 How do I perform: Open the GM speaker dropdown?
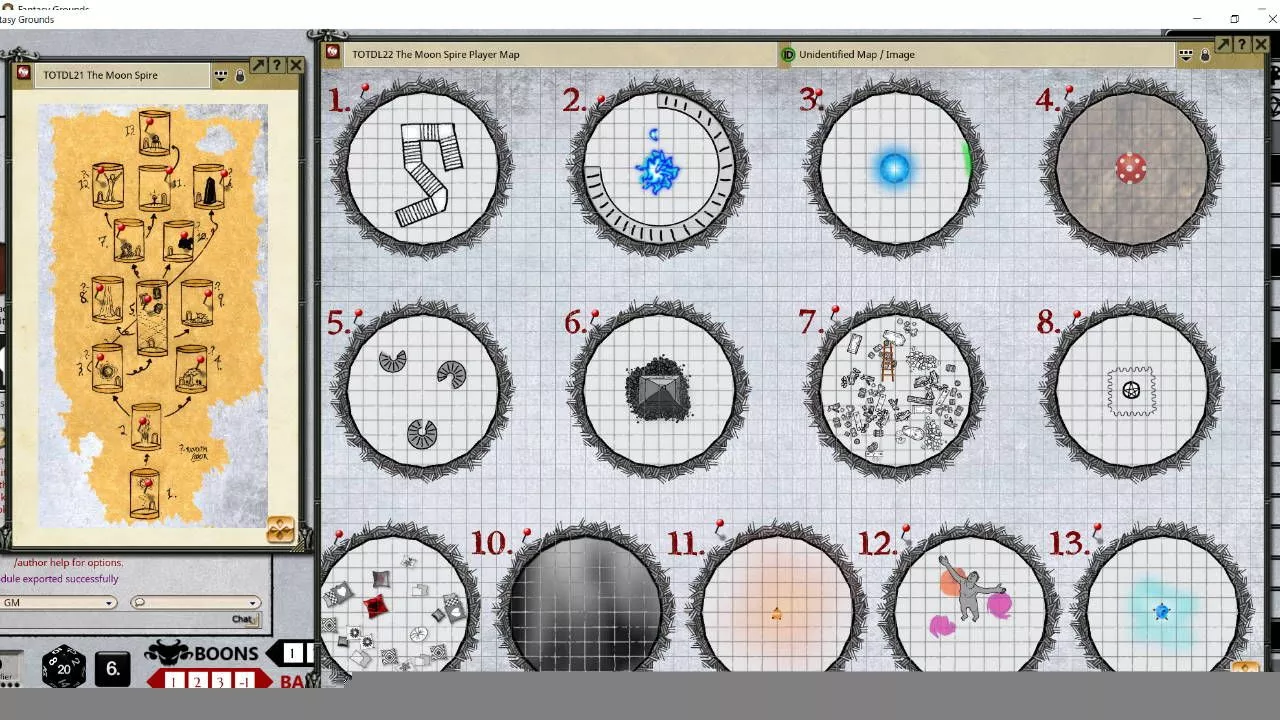(57, 602)
